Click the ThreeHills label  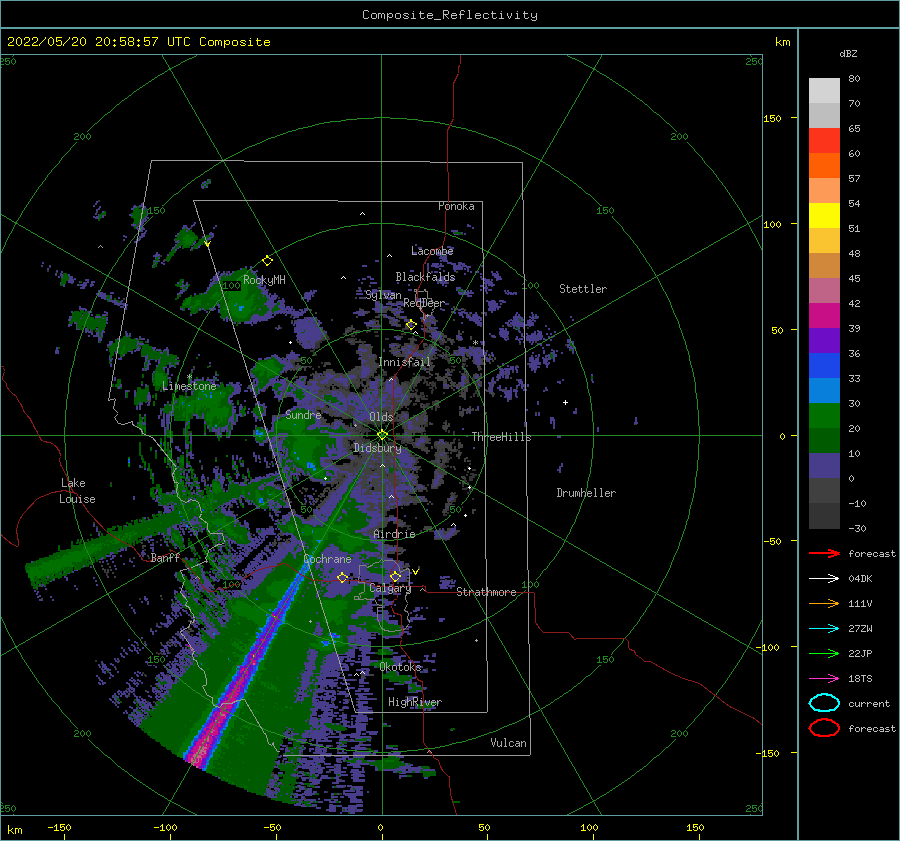[x=502, y=437]
